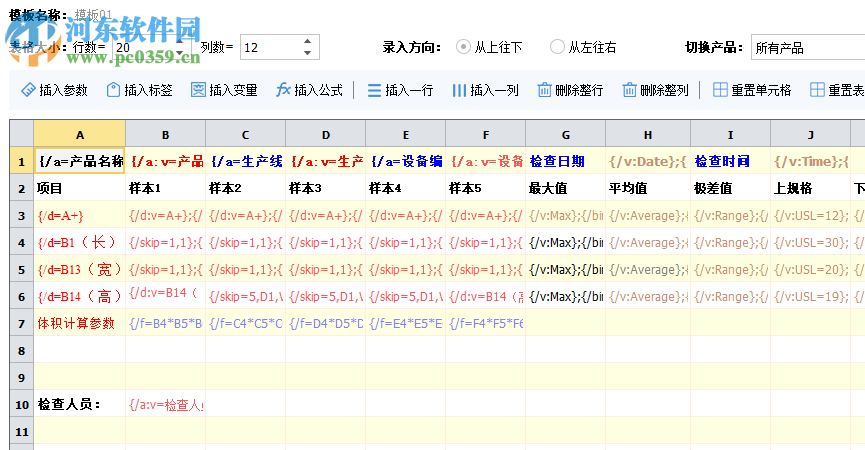Viewport: 865px width, 450px height.
Task: Click the 极差值 header cell
Action: pyautogui.click(x=730, y=188)
